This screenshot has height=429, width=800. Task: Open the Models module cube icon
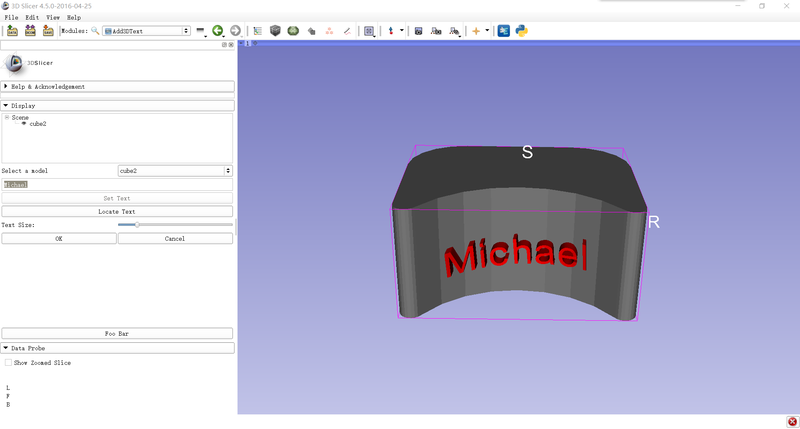[x=275, y=31]
